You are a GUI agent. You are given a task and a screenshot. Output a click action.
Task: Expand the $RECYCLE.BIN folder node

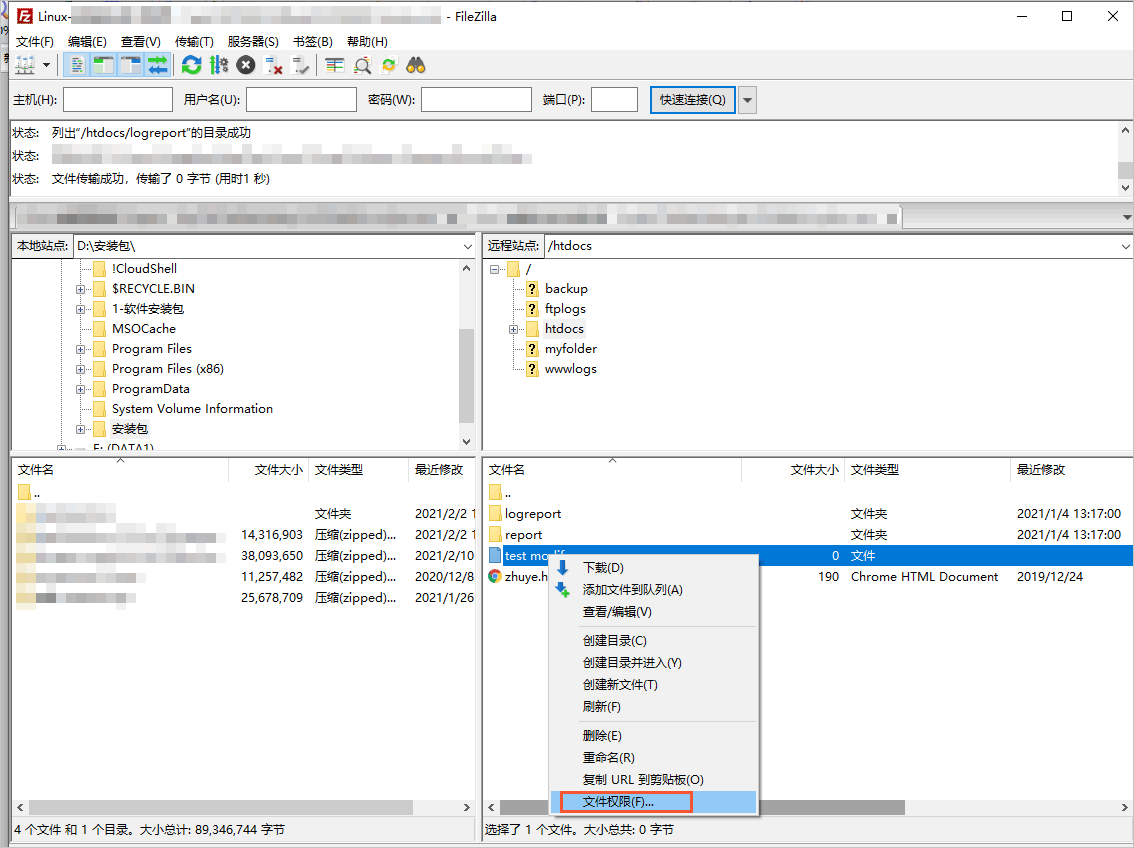[x=80, y=289]
